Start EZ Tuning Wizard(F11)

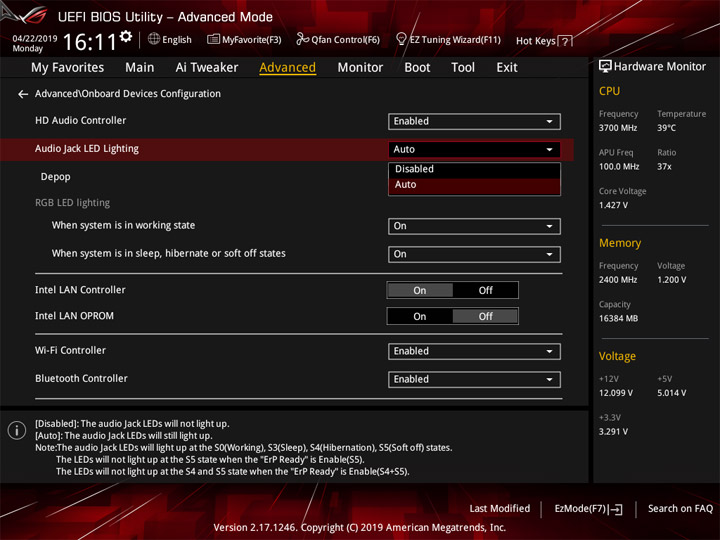tap(449, 40)
